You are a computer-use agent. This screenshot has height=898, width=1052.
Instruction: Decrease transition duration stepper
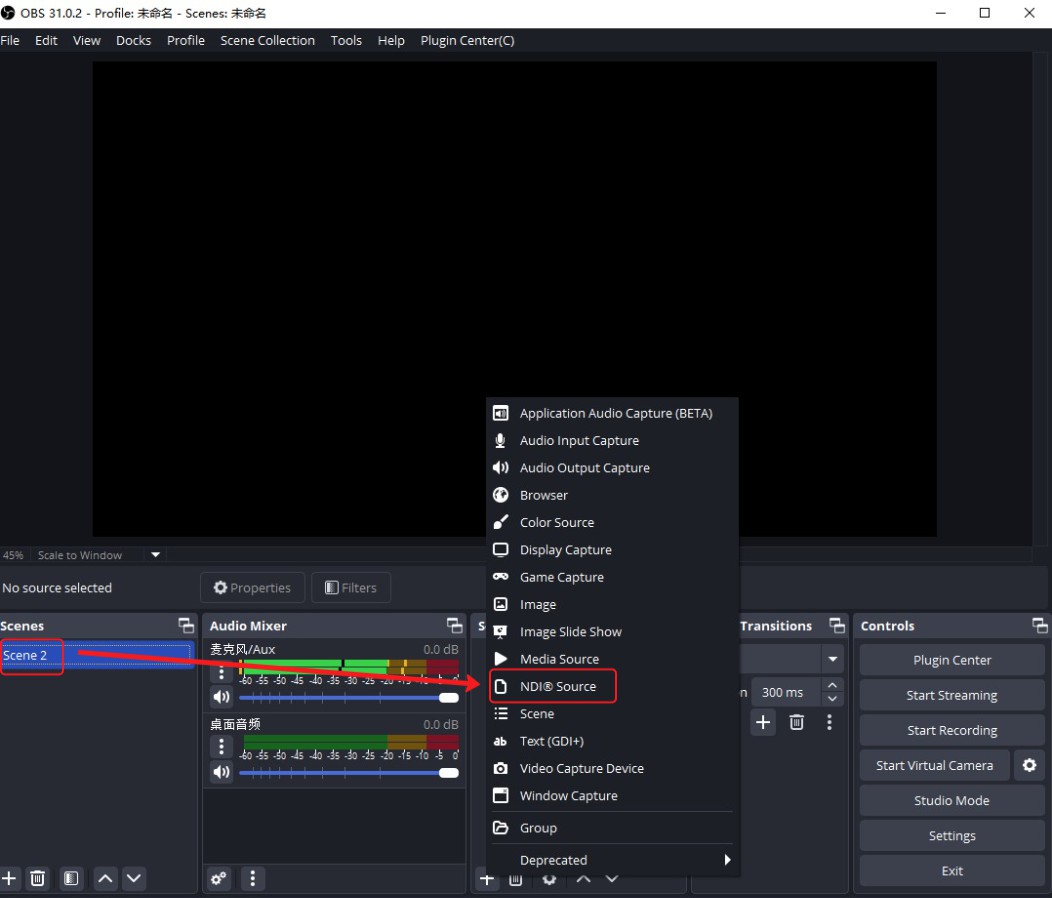(832, 699)
